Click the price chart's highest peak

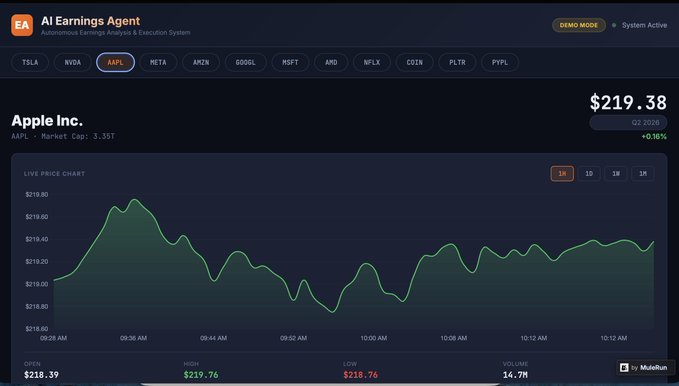[135, 200]
